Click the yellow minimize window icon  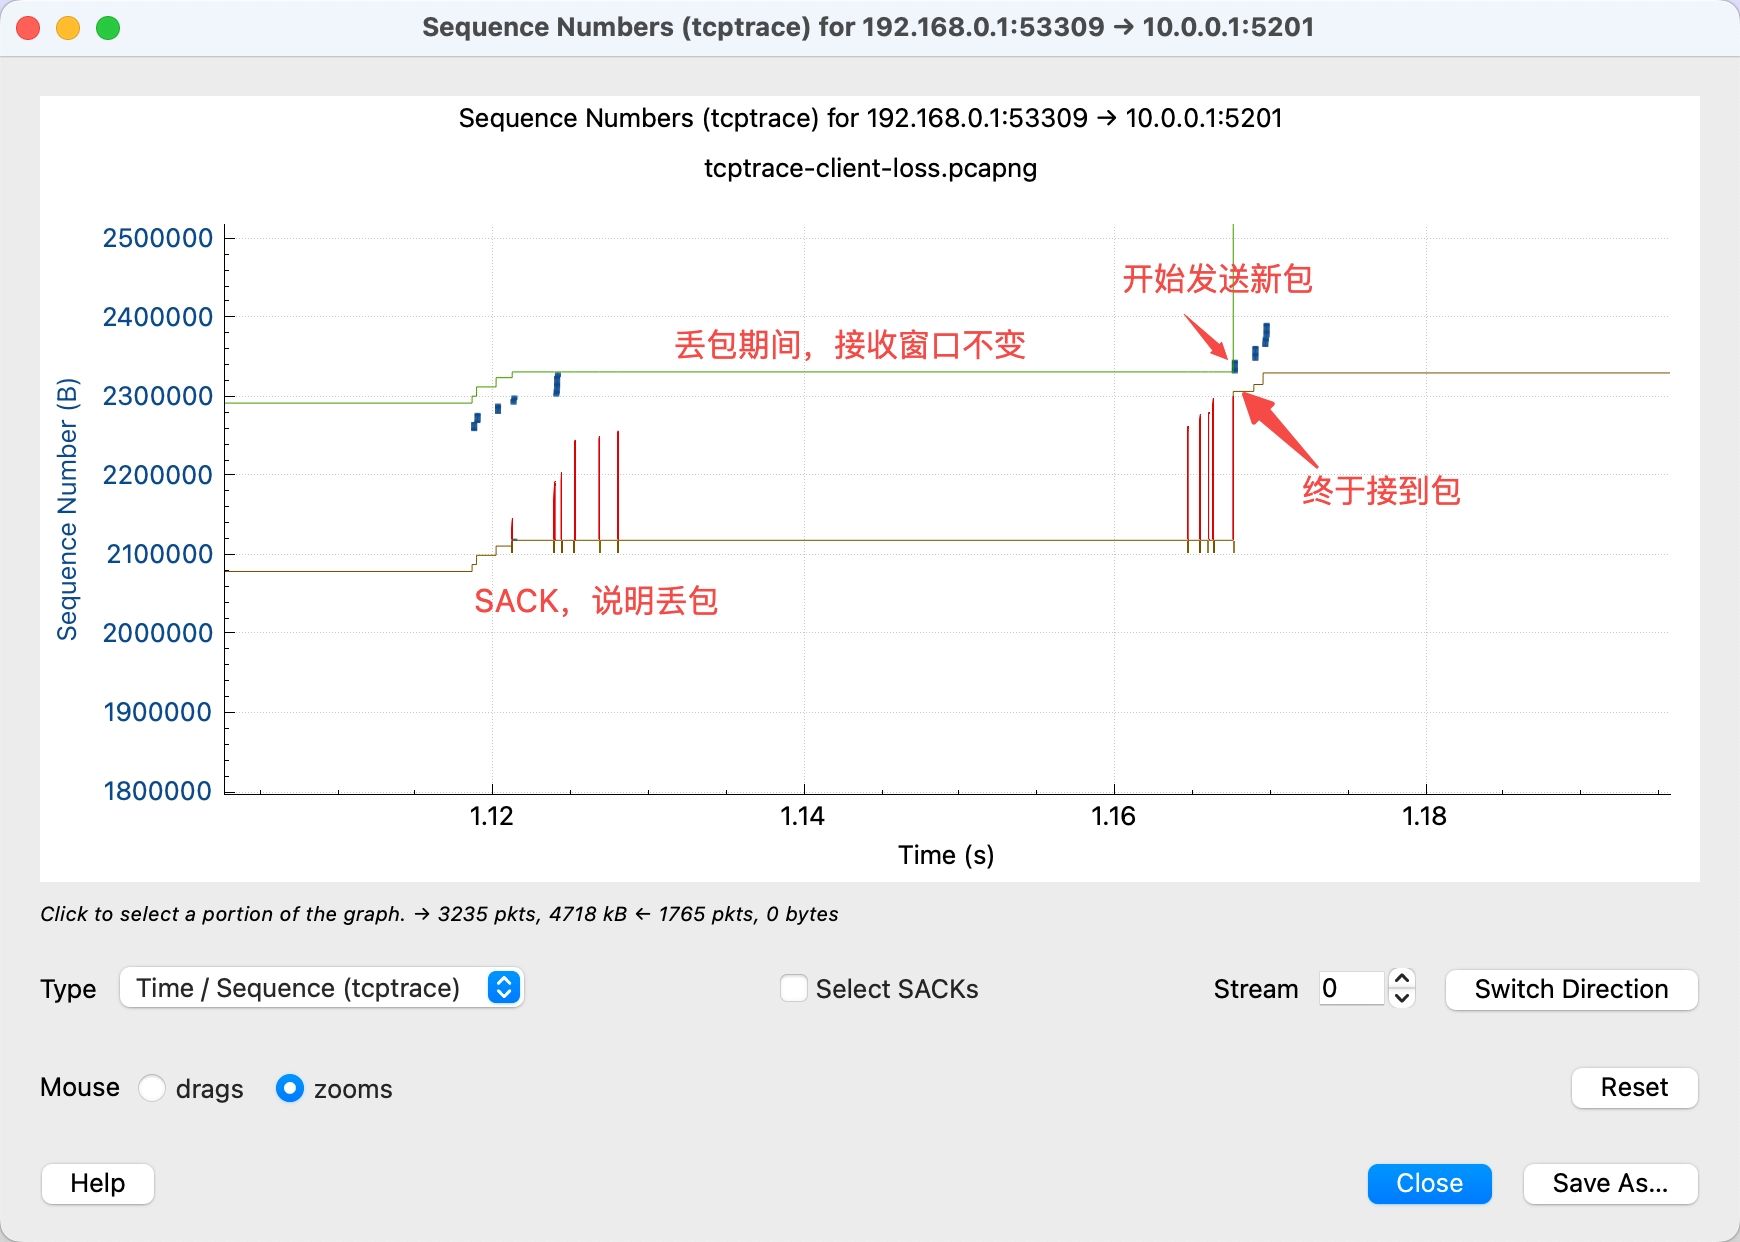point(68,28)
